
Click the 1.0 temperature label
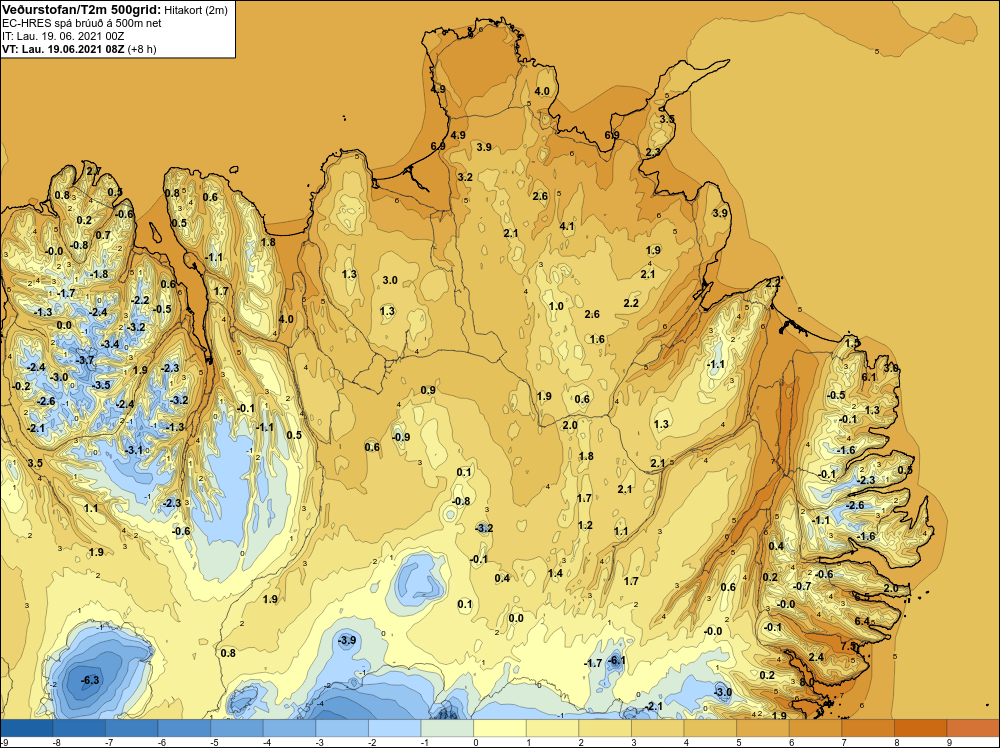(x=556, y=306)
